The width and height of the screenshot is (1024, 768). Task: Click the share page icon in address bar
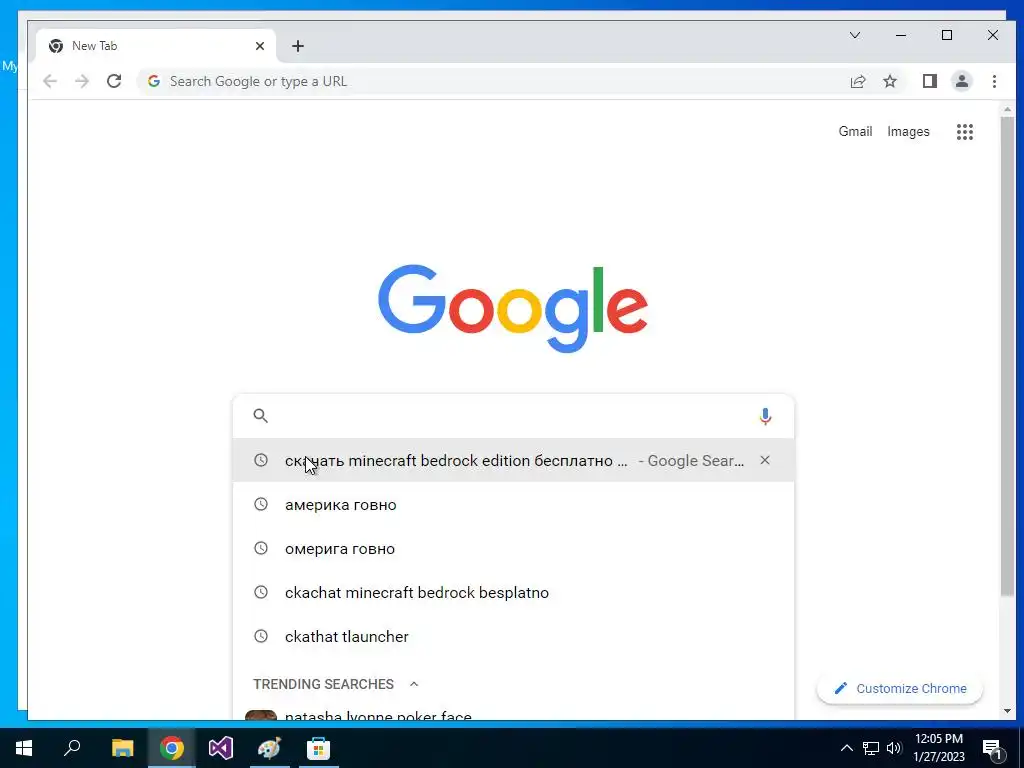click(858, 82)
